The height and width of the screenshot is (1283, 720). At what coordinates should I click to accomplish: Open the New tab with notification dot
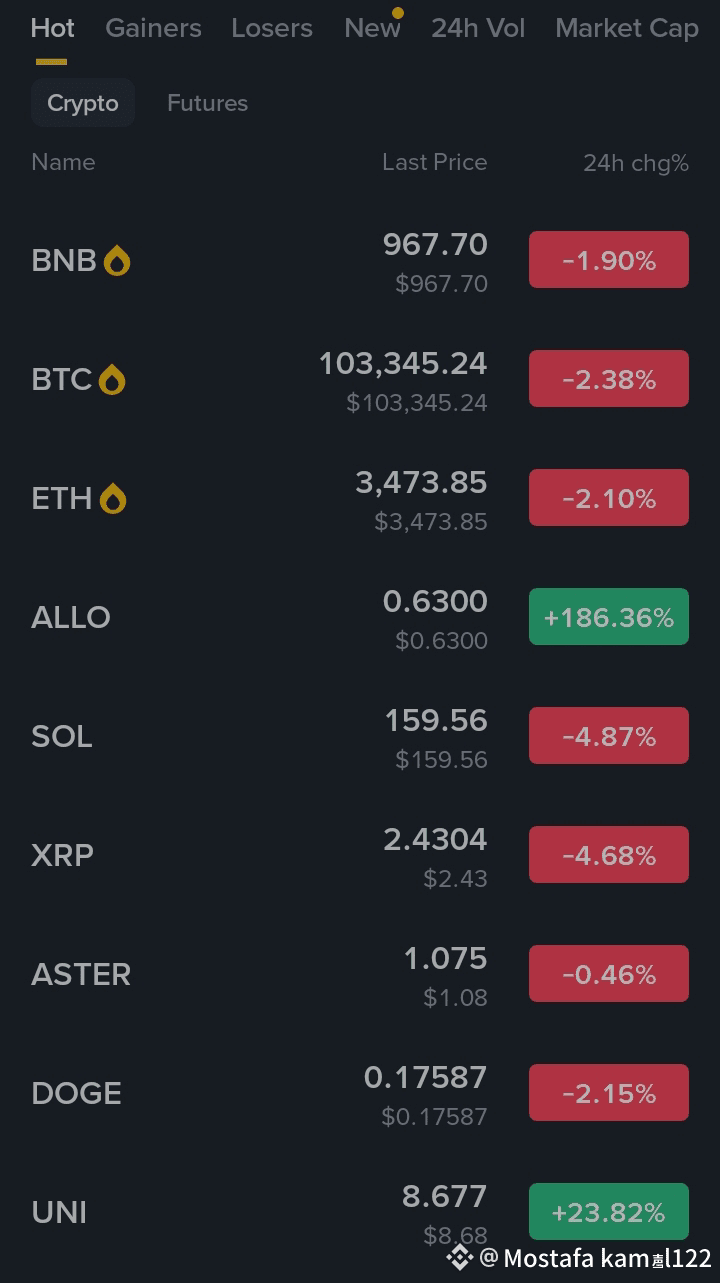point(373,28)
